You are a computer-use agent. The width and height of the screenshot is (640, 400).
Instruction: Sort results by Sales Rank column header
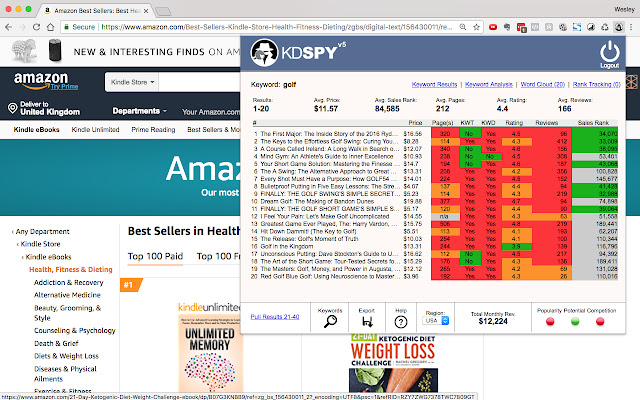coord(593,122)
